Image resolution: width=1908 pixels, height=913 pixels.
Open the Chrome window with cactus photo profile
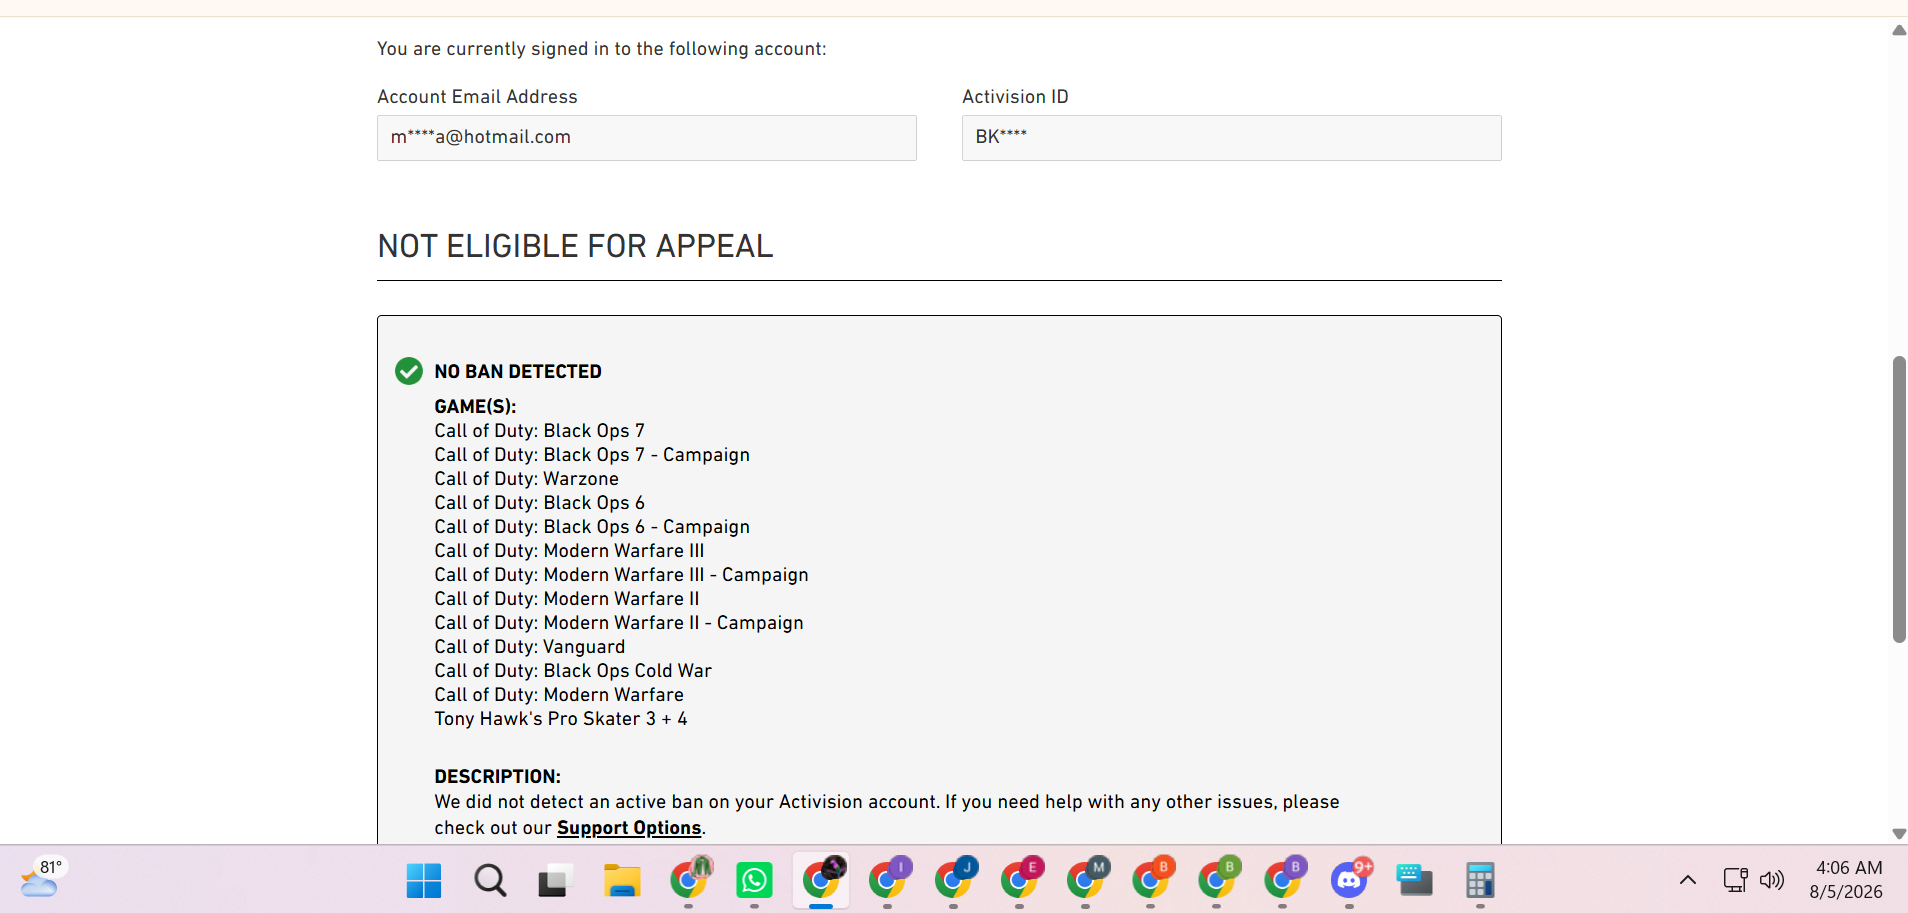point(688,881)
